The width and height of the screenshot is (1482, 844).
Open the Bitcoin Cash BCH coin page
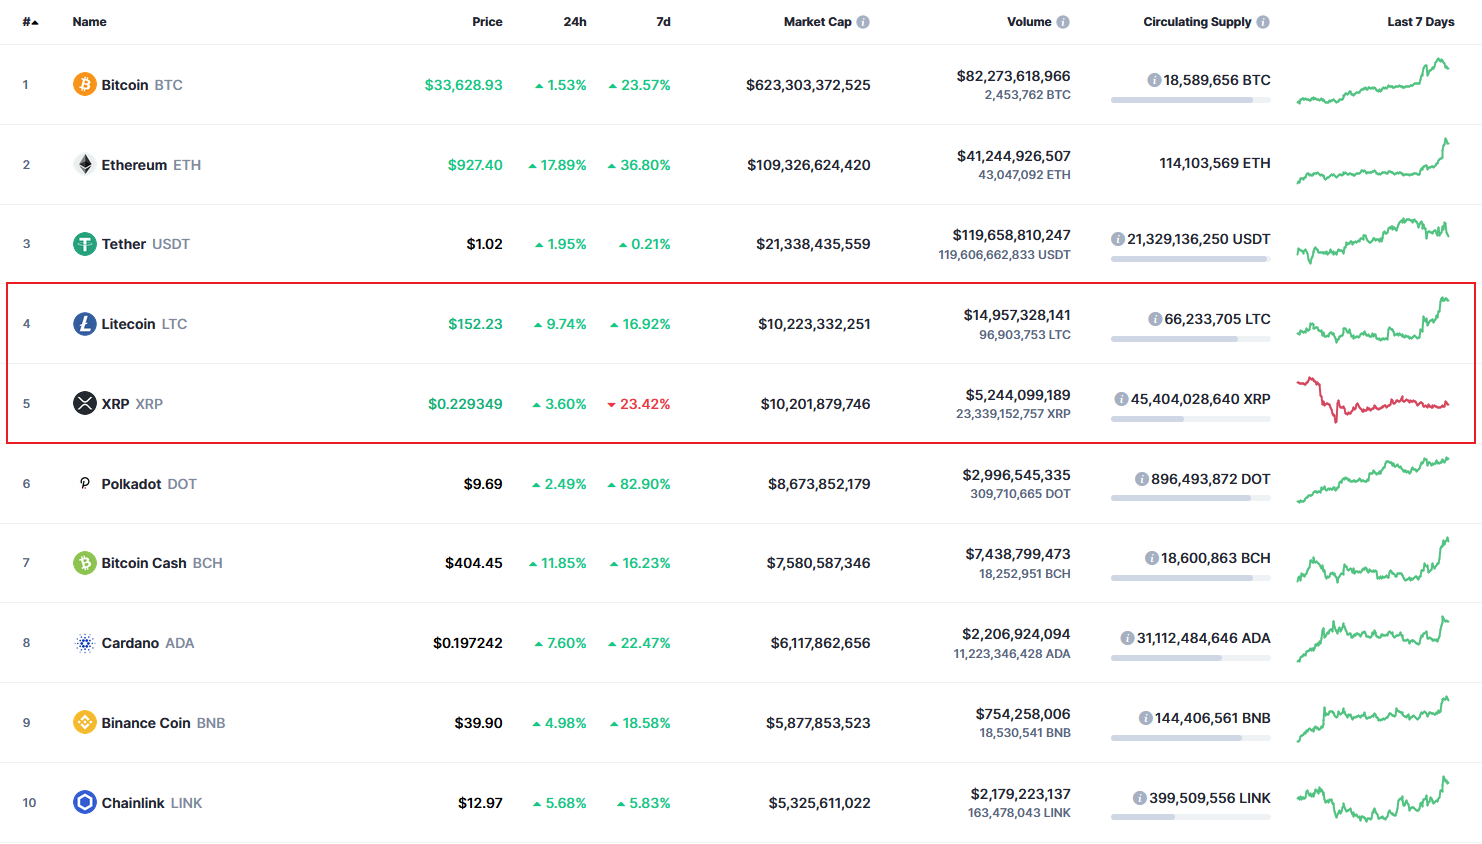(162, 563)
